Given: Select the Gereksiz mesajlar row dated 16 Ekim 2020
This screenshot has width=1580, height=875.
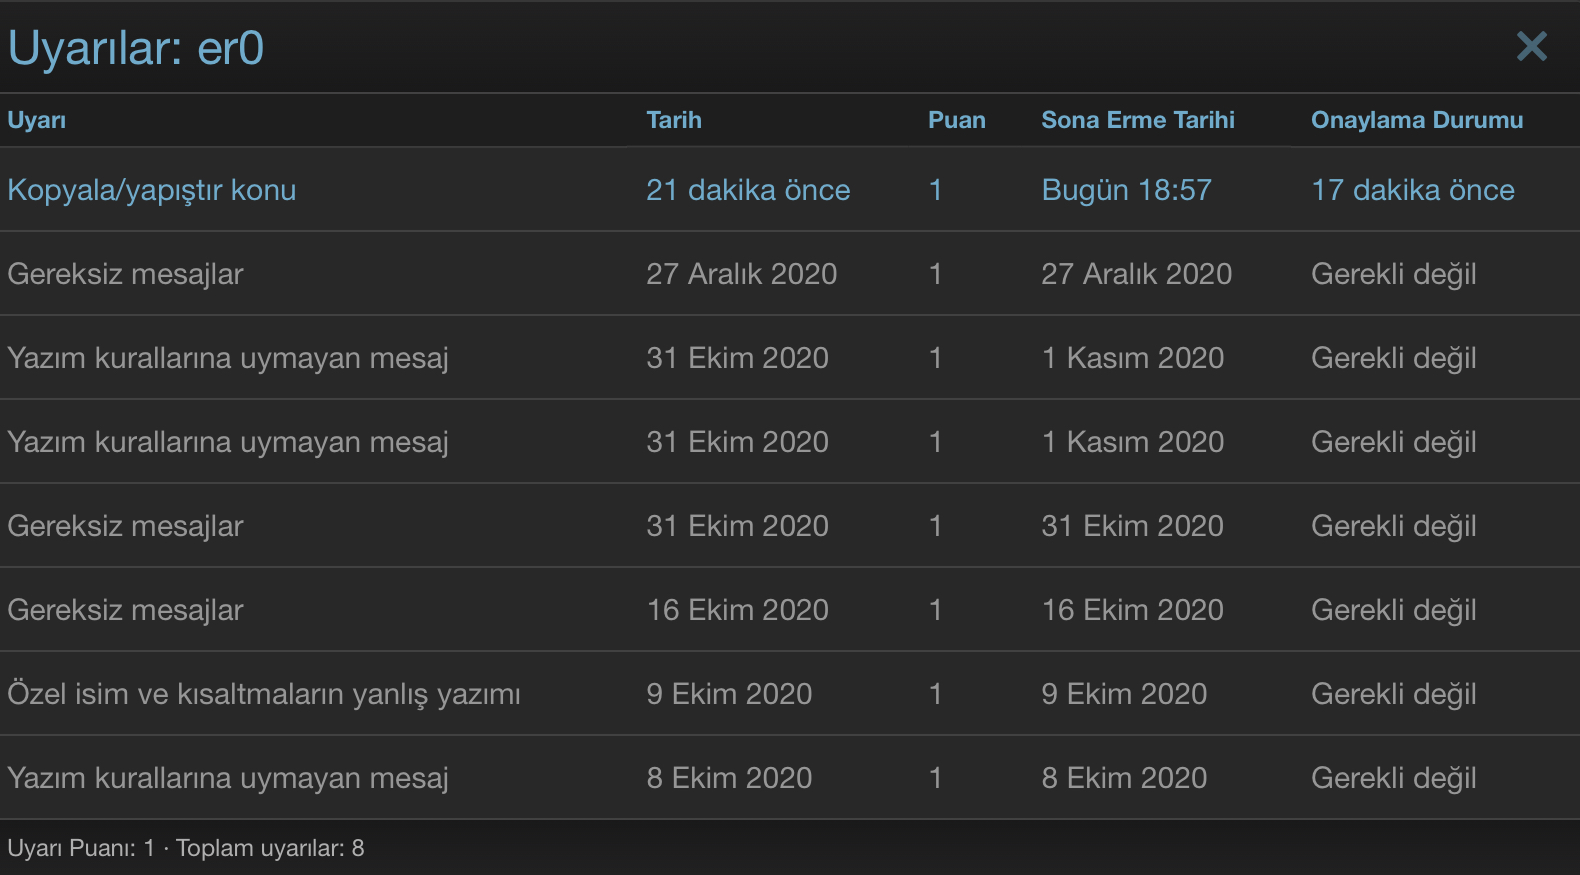Looking at the screenshot, I should [x=790, y=610].
